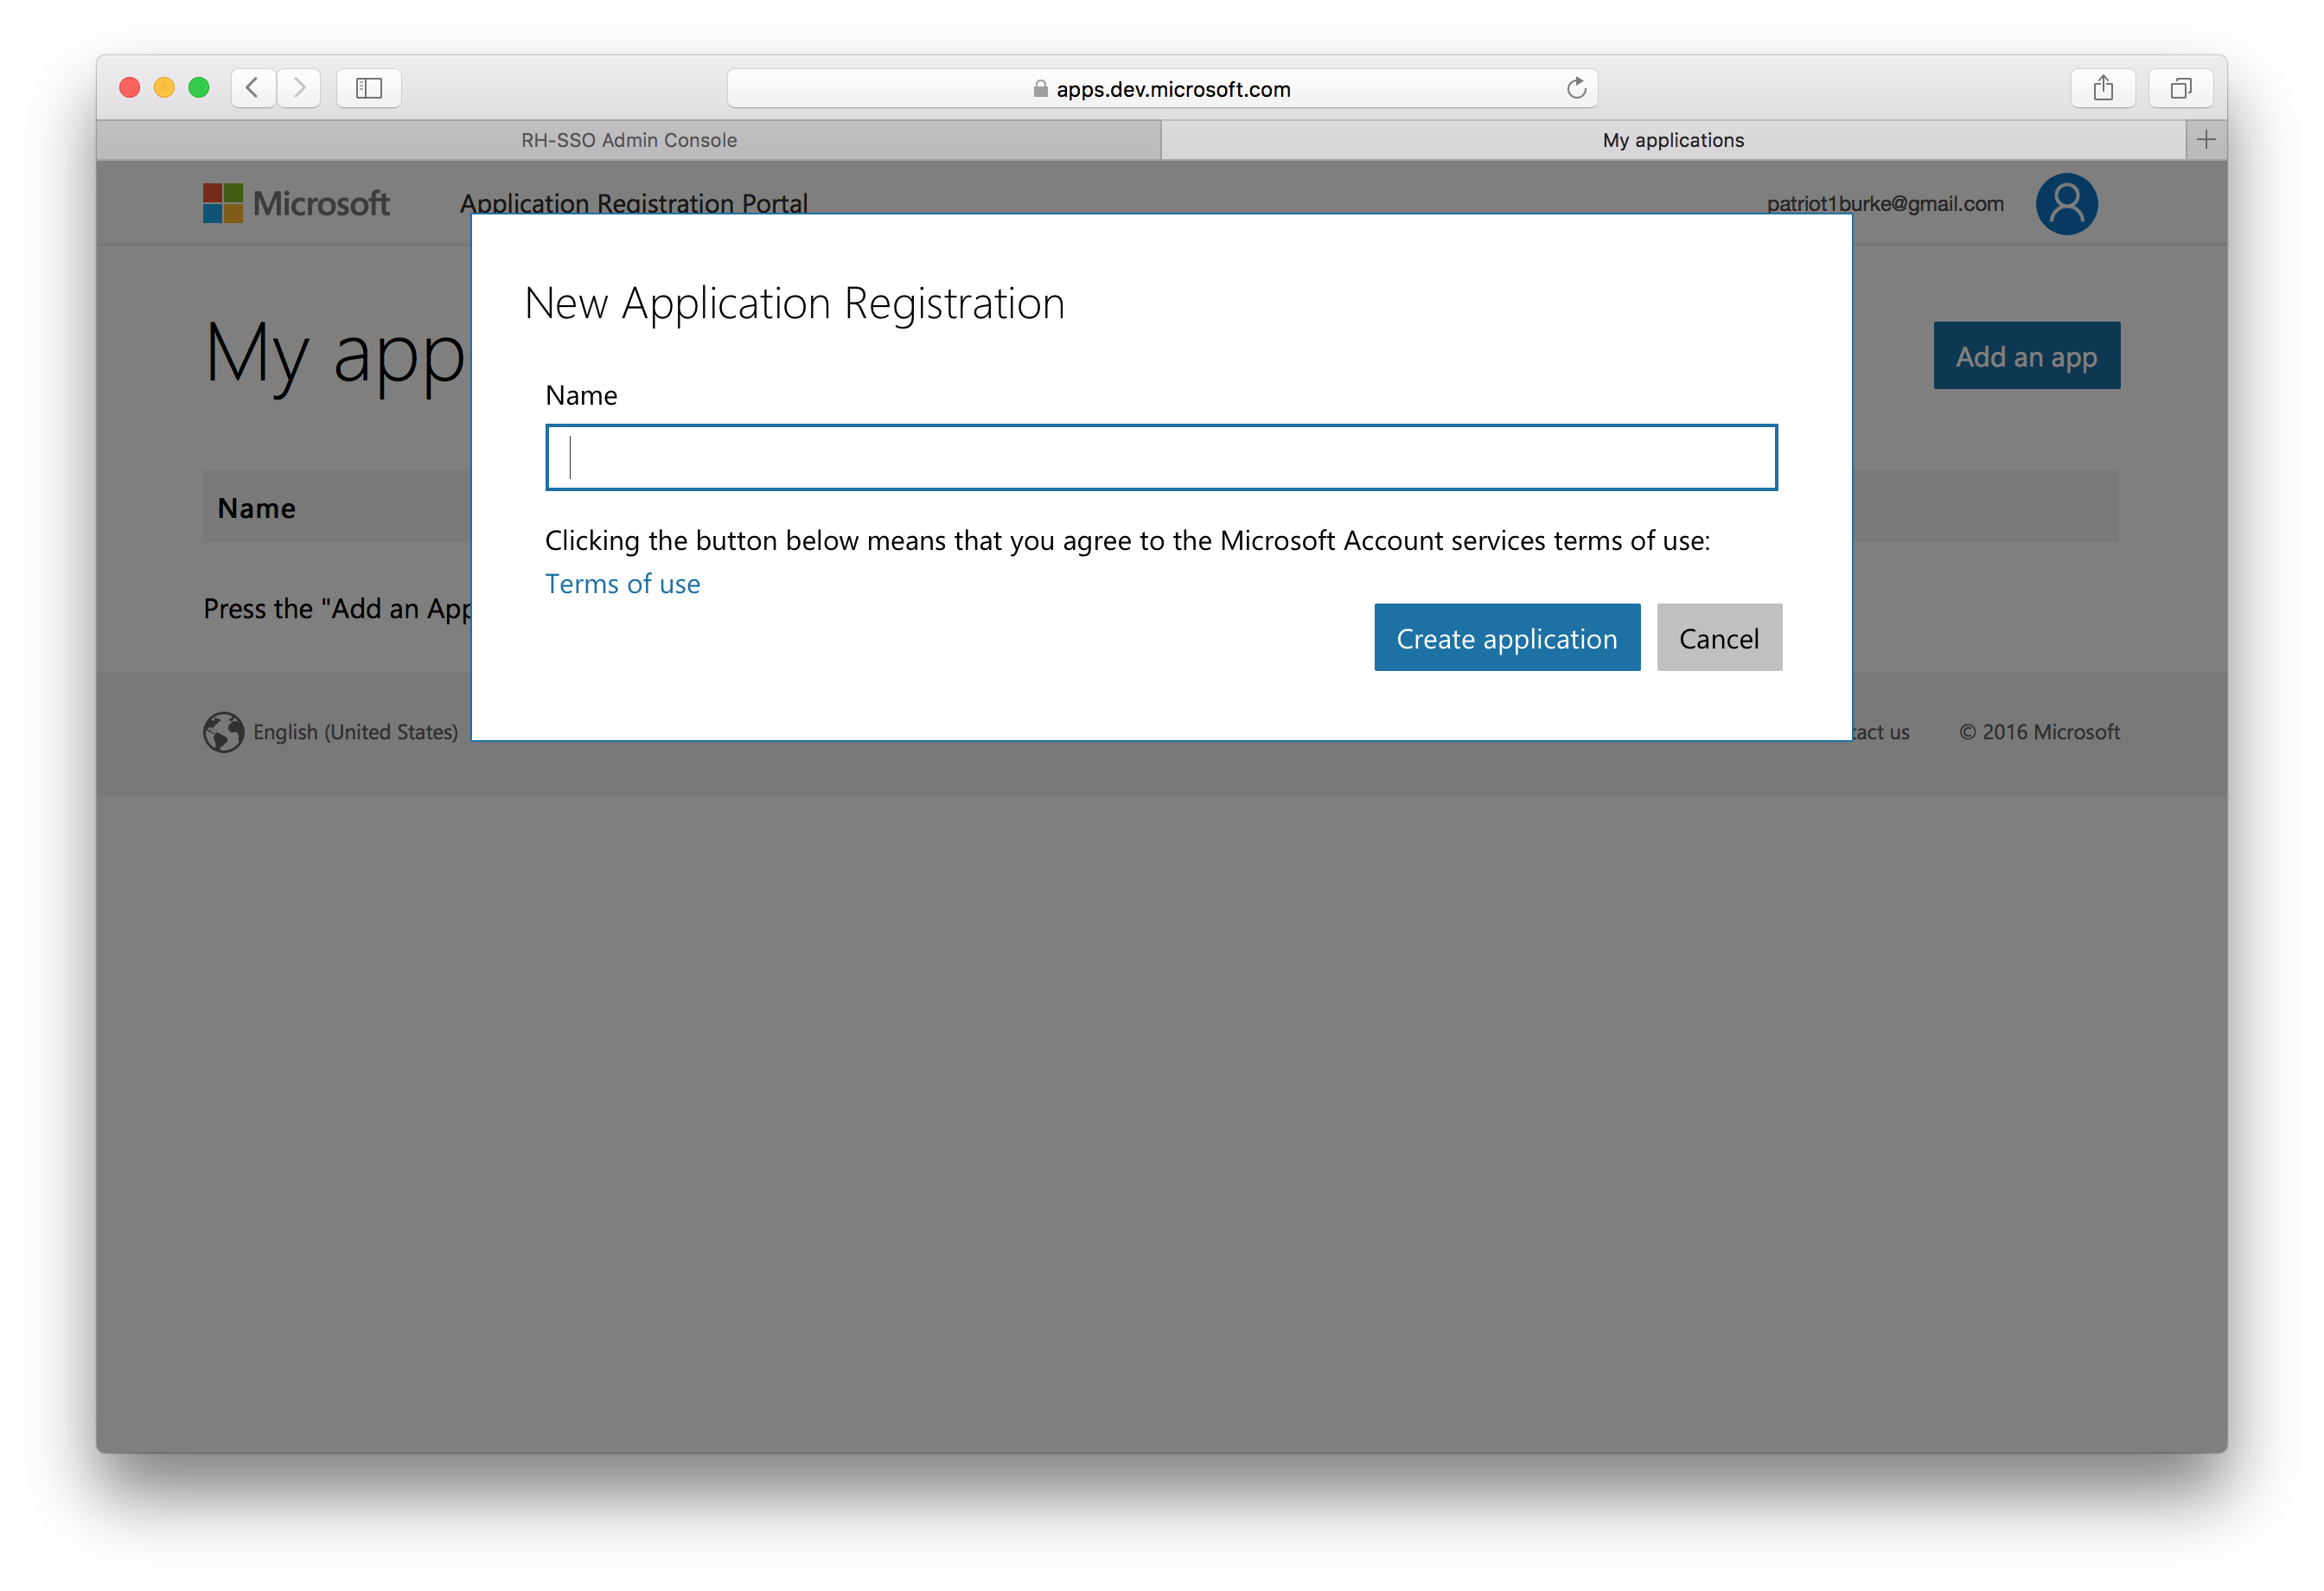The height and width of the screenshot is (1591, 2324).
Task: Click the Create application button
Action: click(1506, 637)
